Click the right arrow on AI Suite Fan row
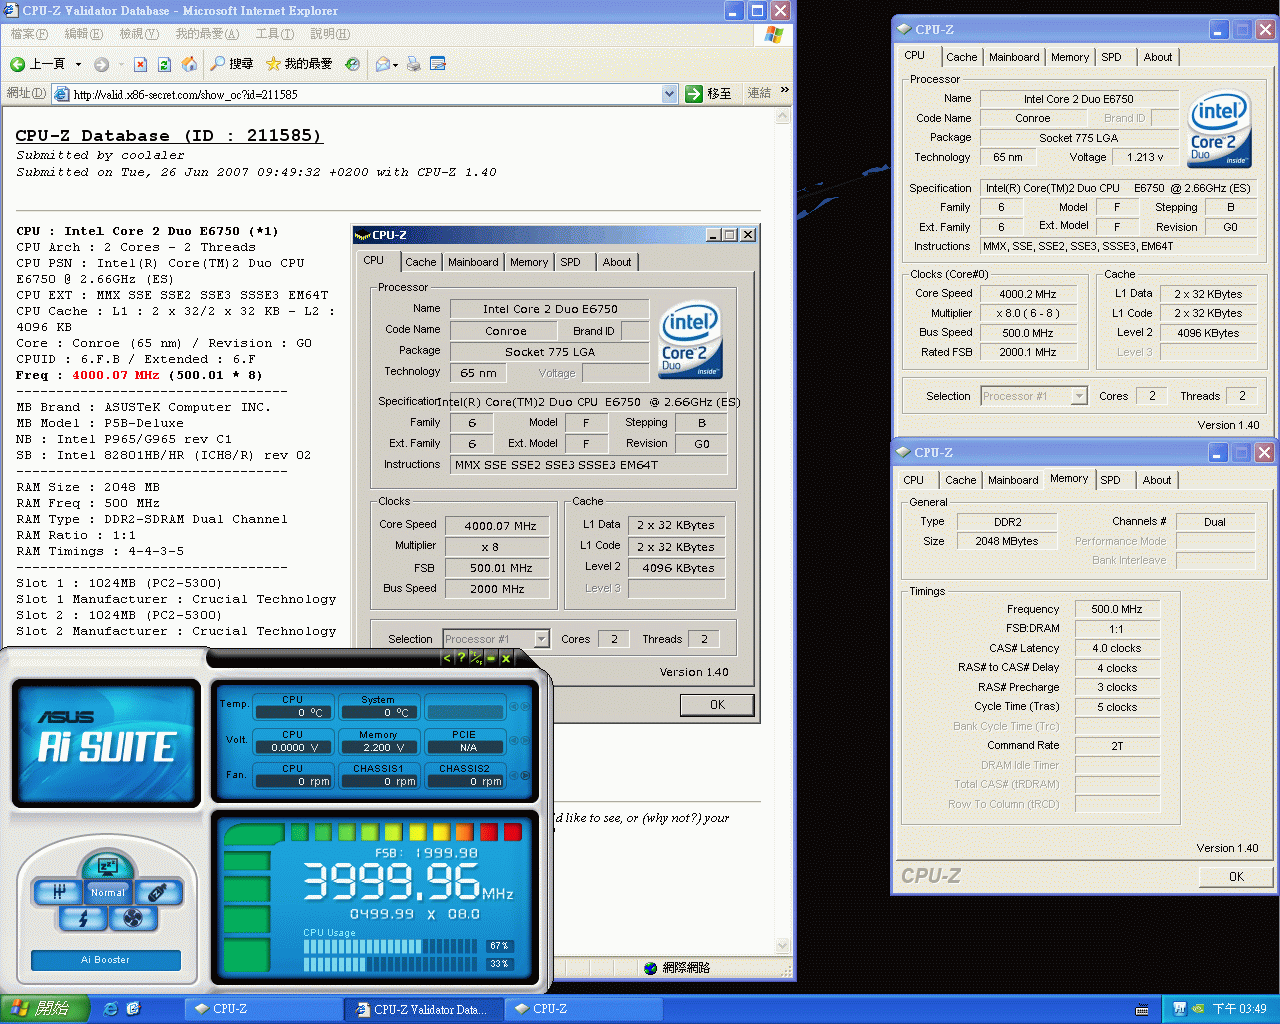 point(526,775)
